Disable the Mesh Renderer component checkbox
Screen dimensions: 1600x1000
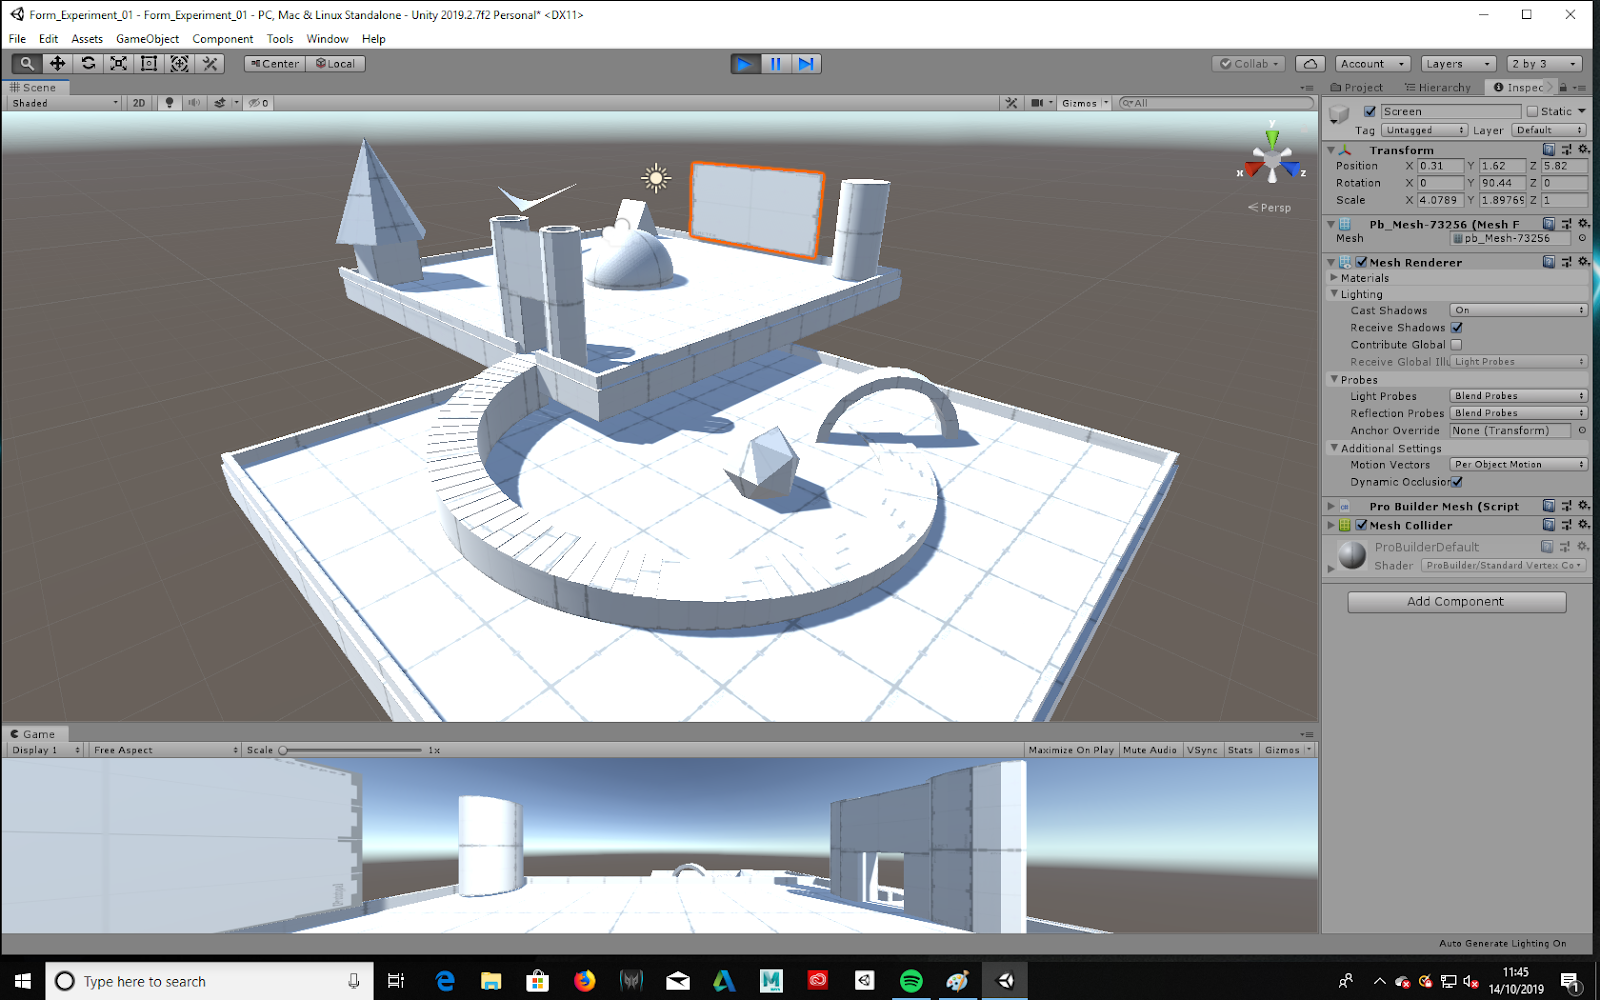tap(1361, 262)
